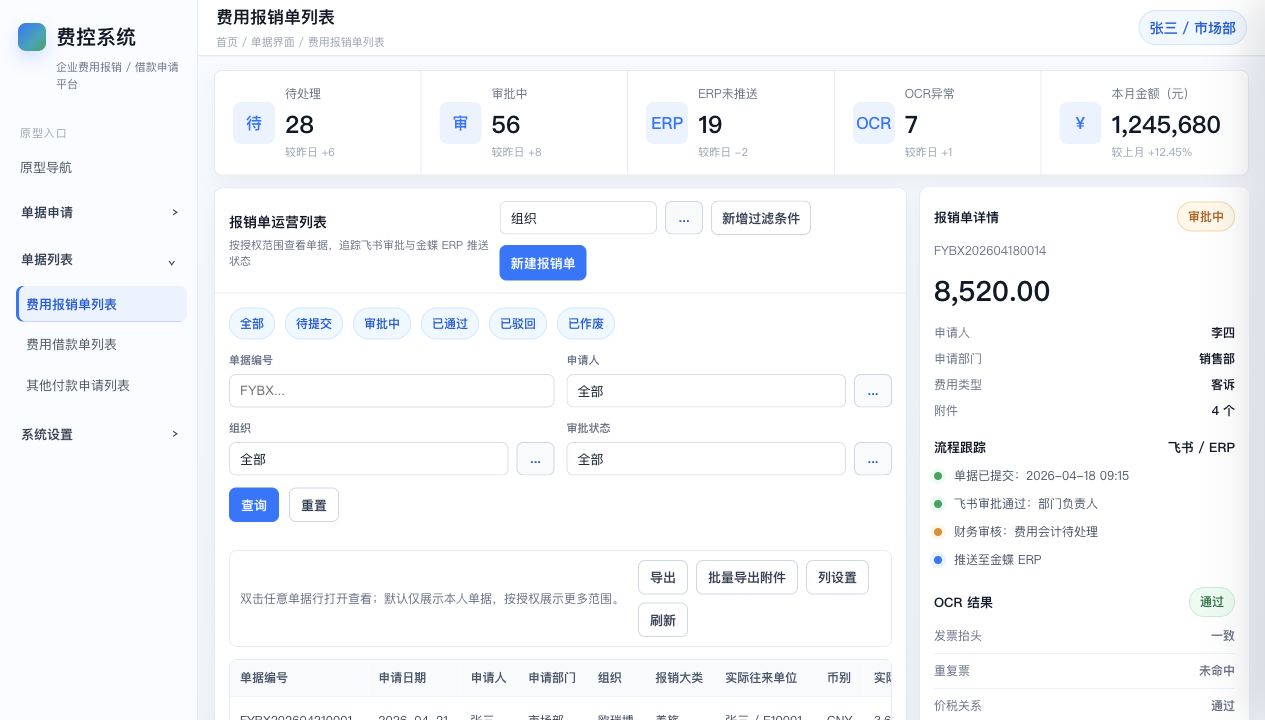Select the 已驳回 status tab
Image resolution: width=1265 pixels, height=720 pixels.
pos(518,323)
